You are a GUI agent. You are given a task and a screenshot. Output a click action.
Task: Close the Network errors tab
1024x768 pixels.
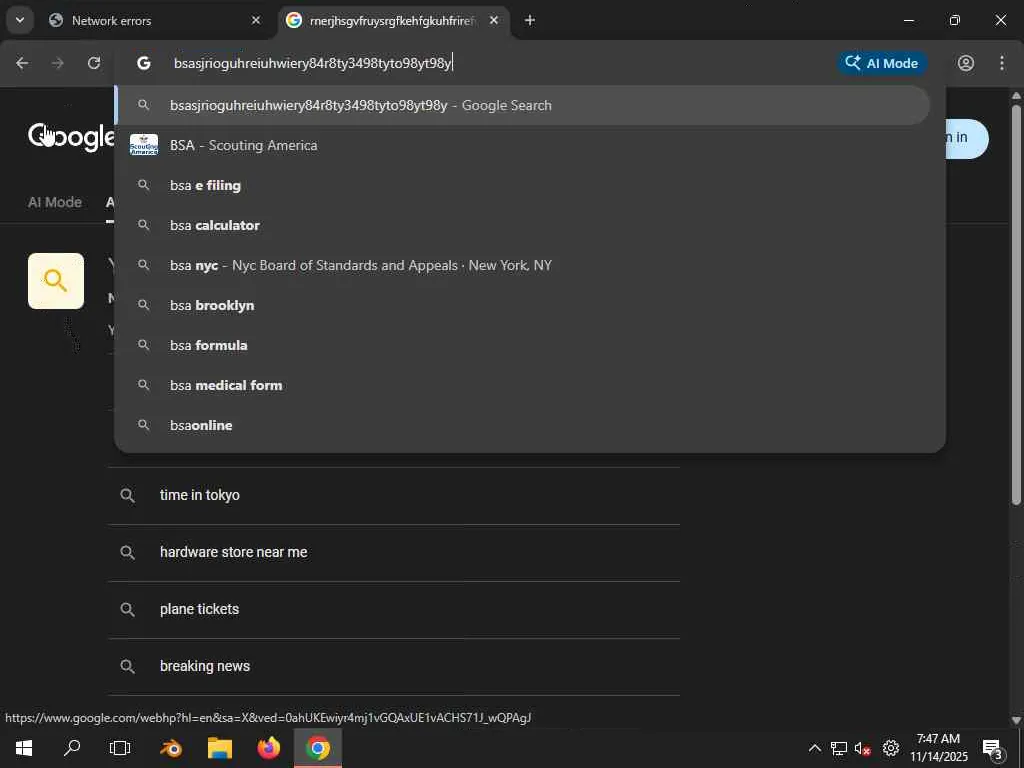pos(256,20)
